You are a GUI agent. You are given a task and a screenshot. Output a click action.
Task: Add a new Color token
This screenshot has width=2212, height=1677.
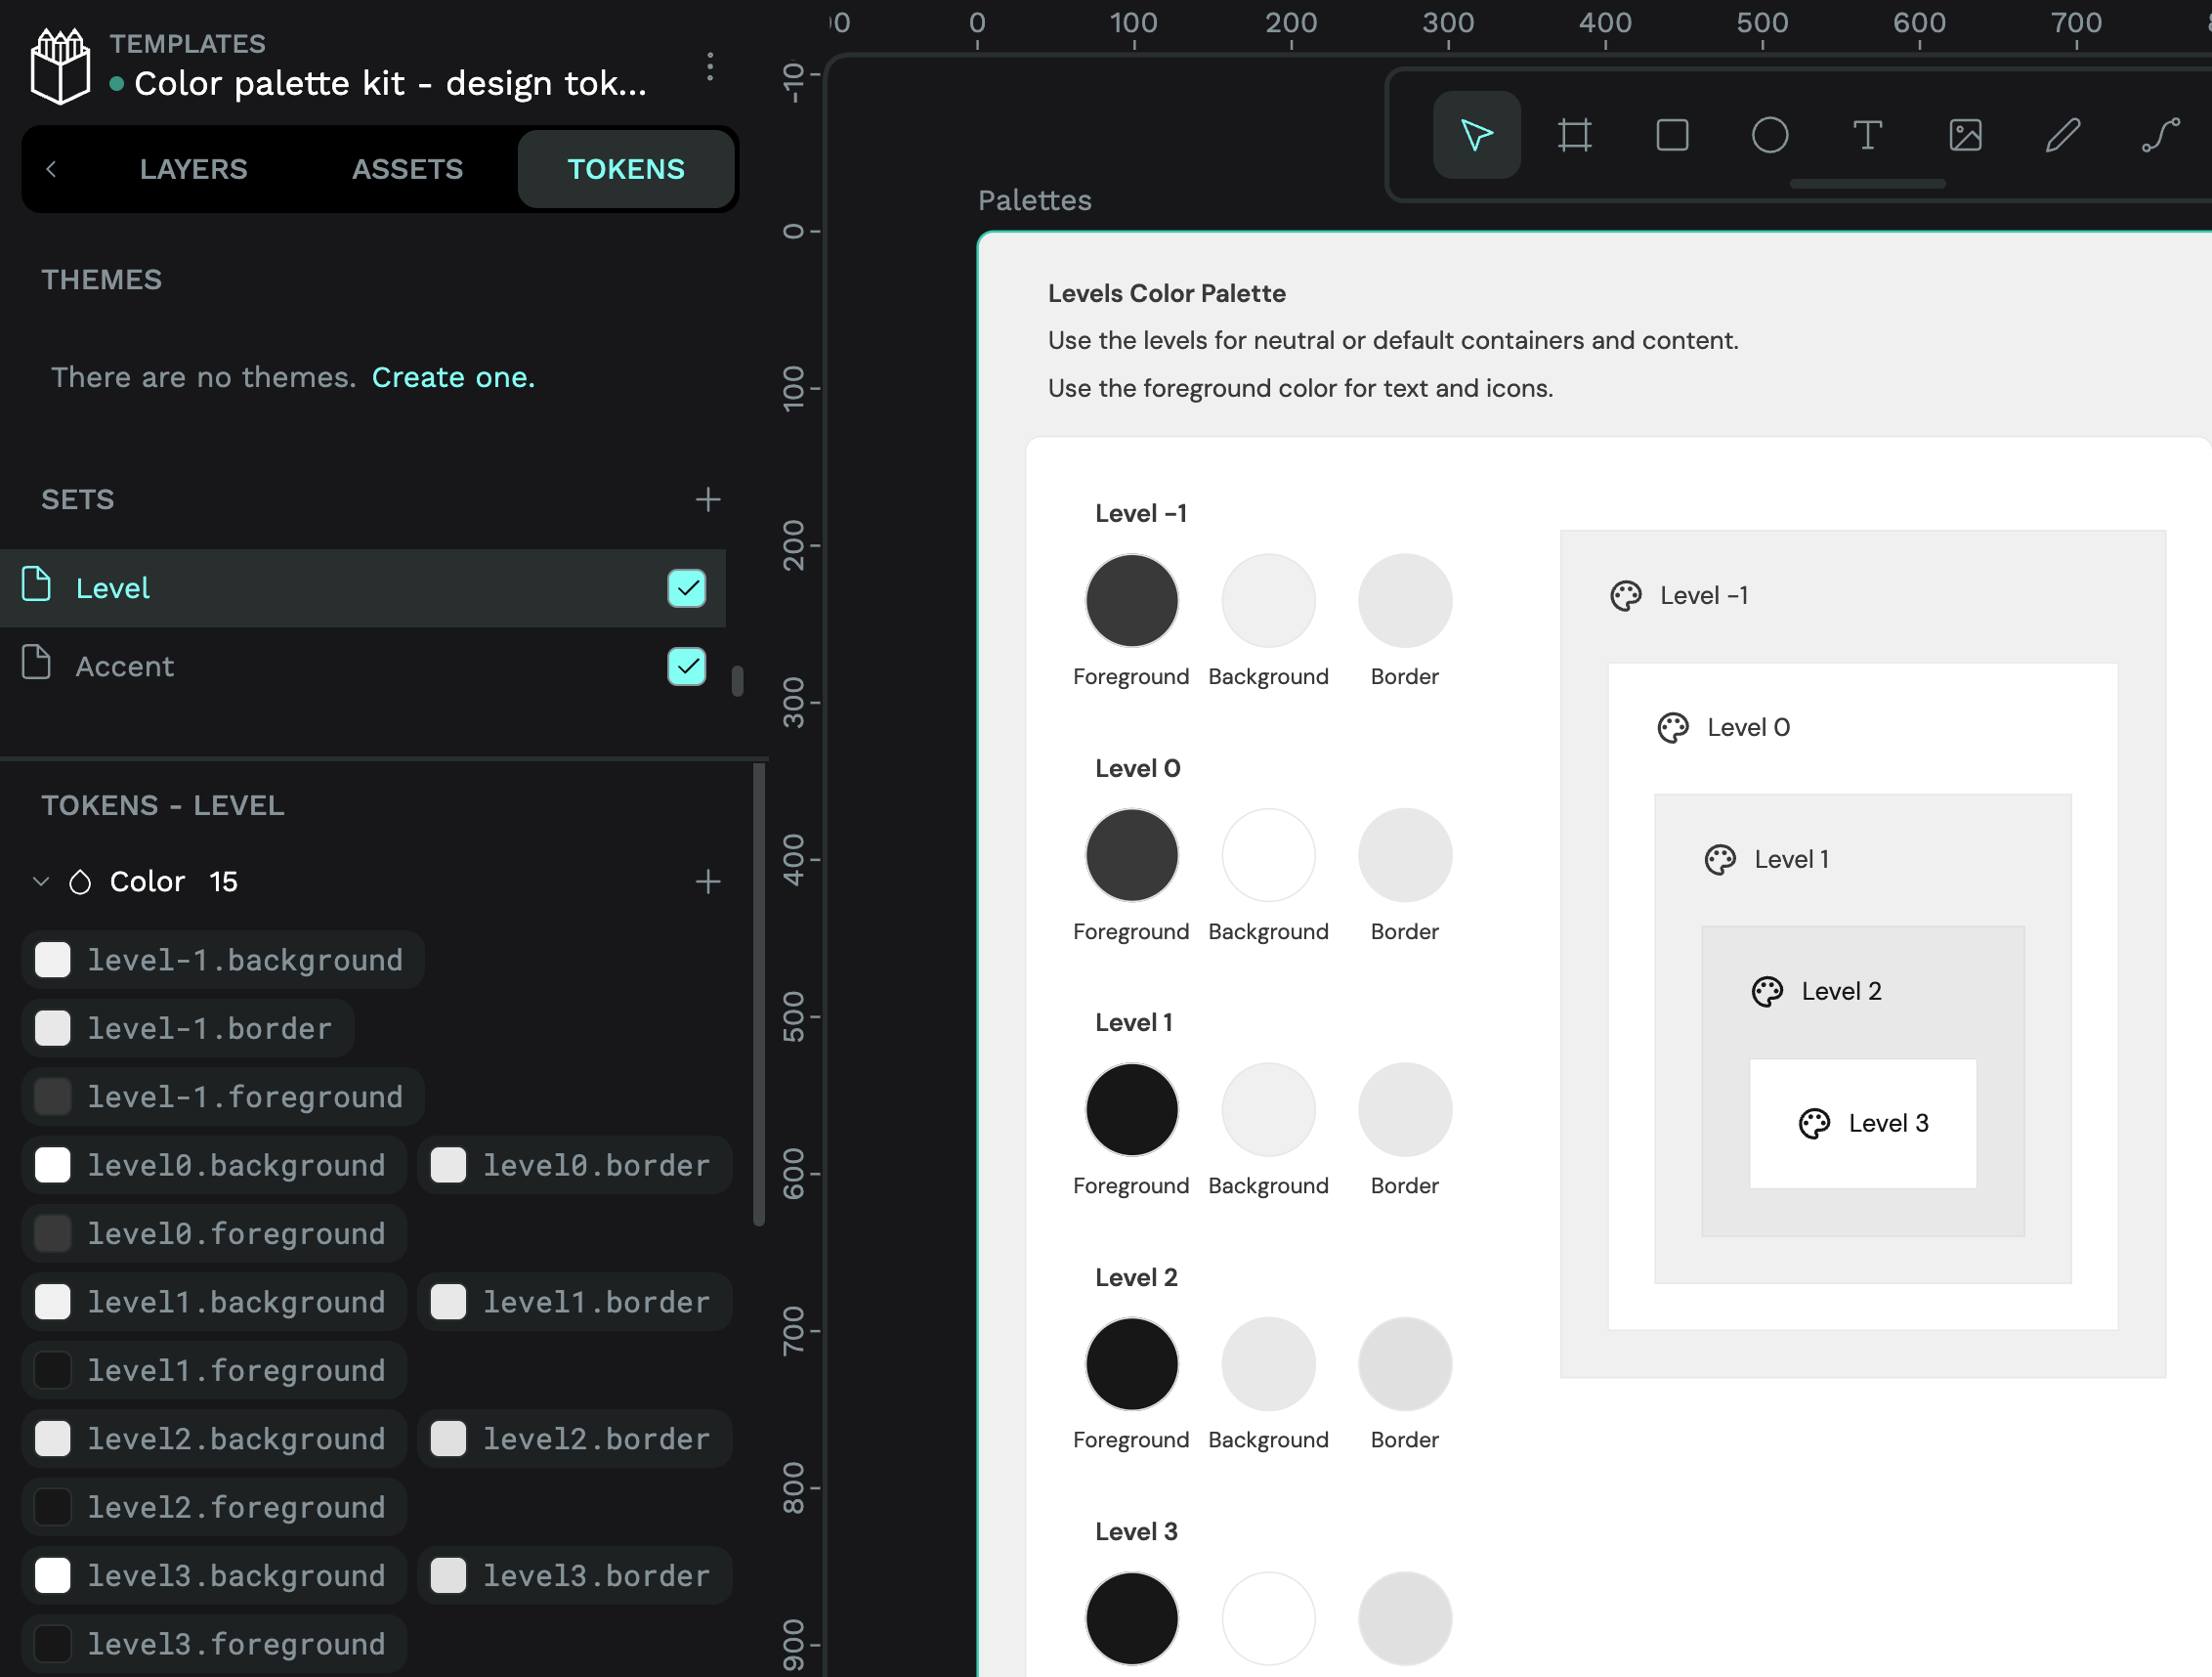coord(708,881)
